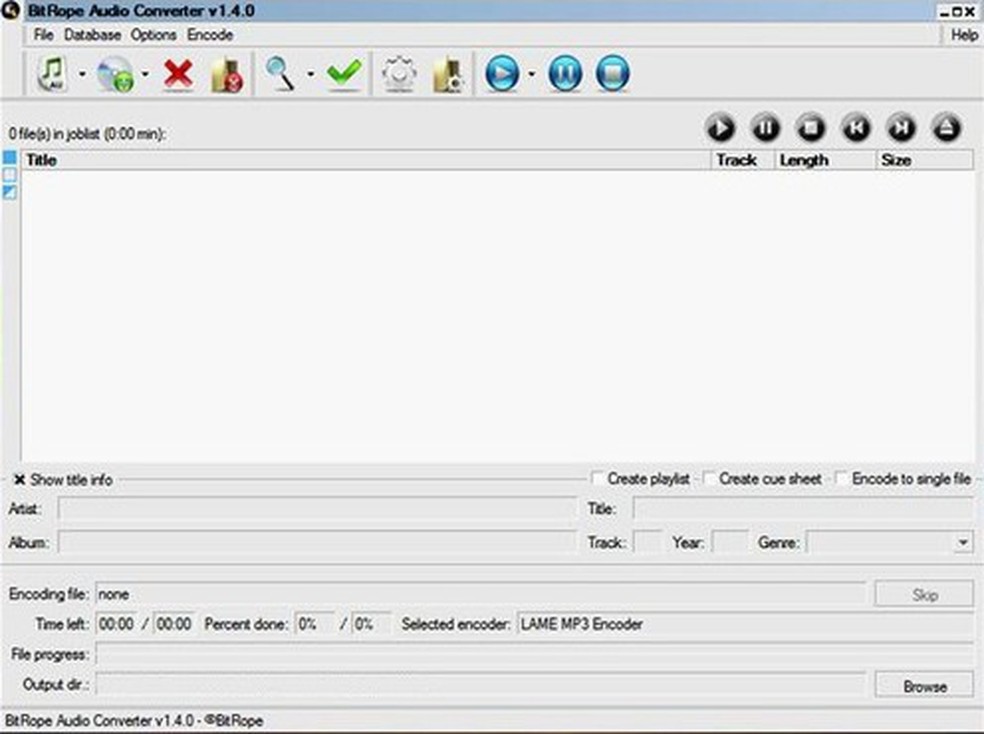Click the LAME MP3 Encoder field
Screen dimensions: 984x734
745,624
